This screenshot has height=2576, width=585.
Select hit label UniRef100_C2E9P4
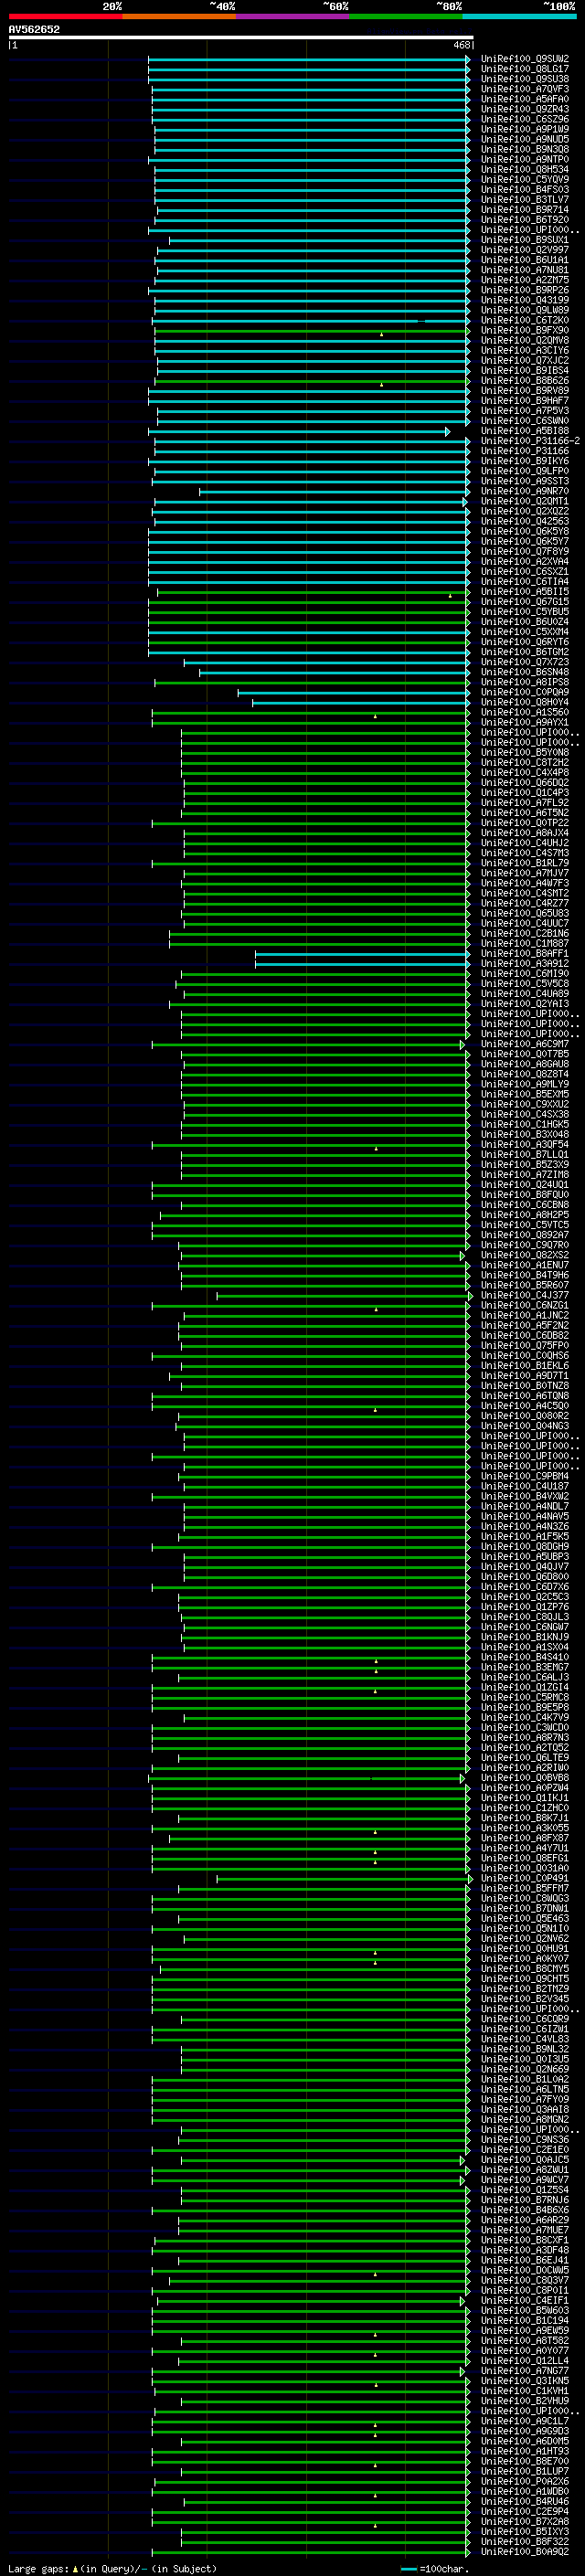click(x=525, y=2511)
